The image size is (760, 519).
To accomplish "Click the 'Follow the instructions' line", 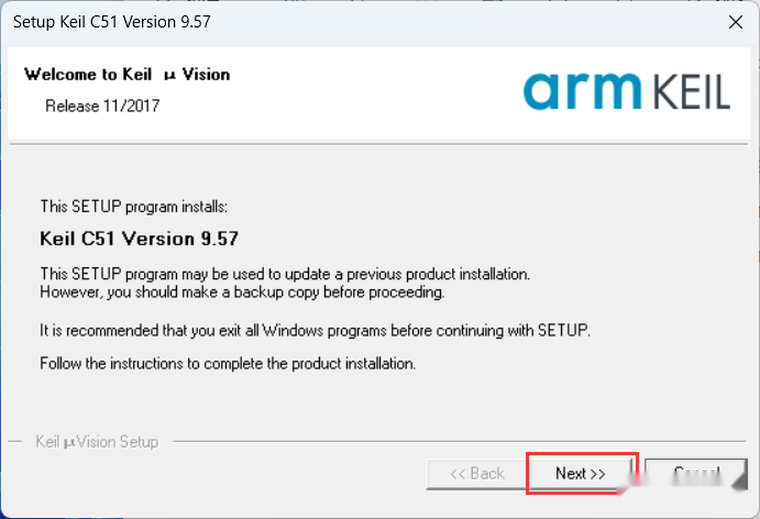I will click(x=228, y=363).
